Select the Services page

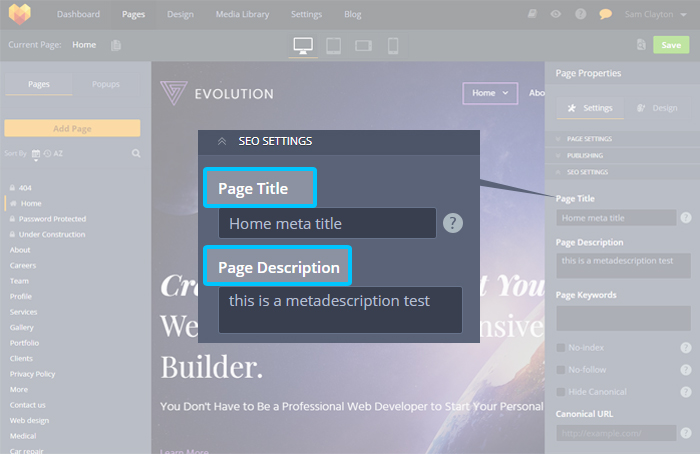click(x=23, y=312)
